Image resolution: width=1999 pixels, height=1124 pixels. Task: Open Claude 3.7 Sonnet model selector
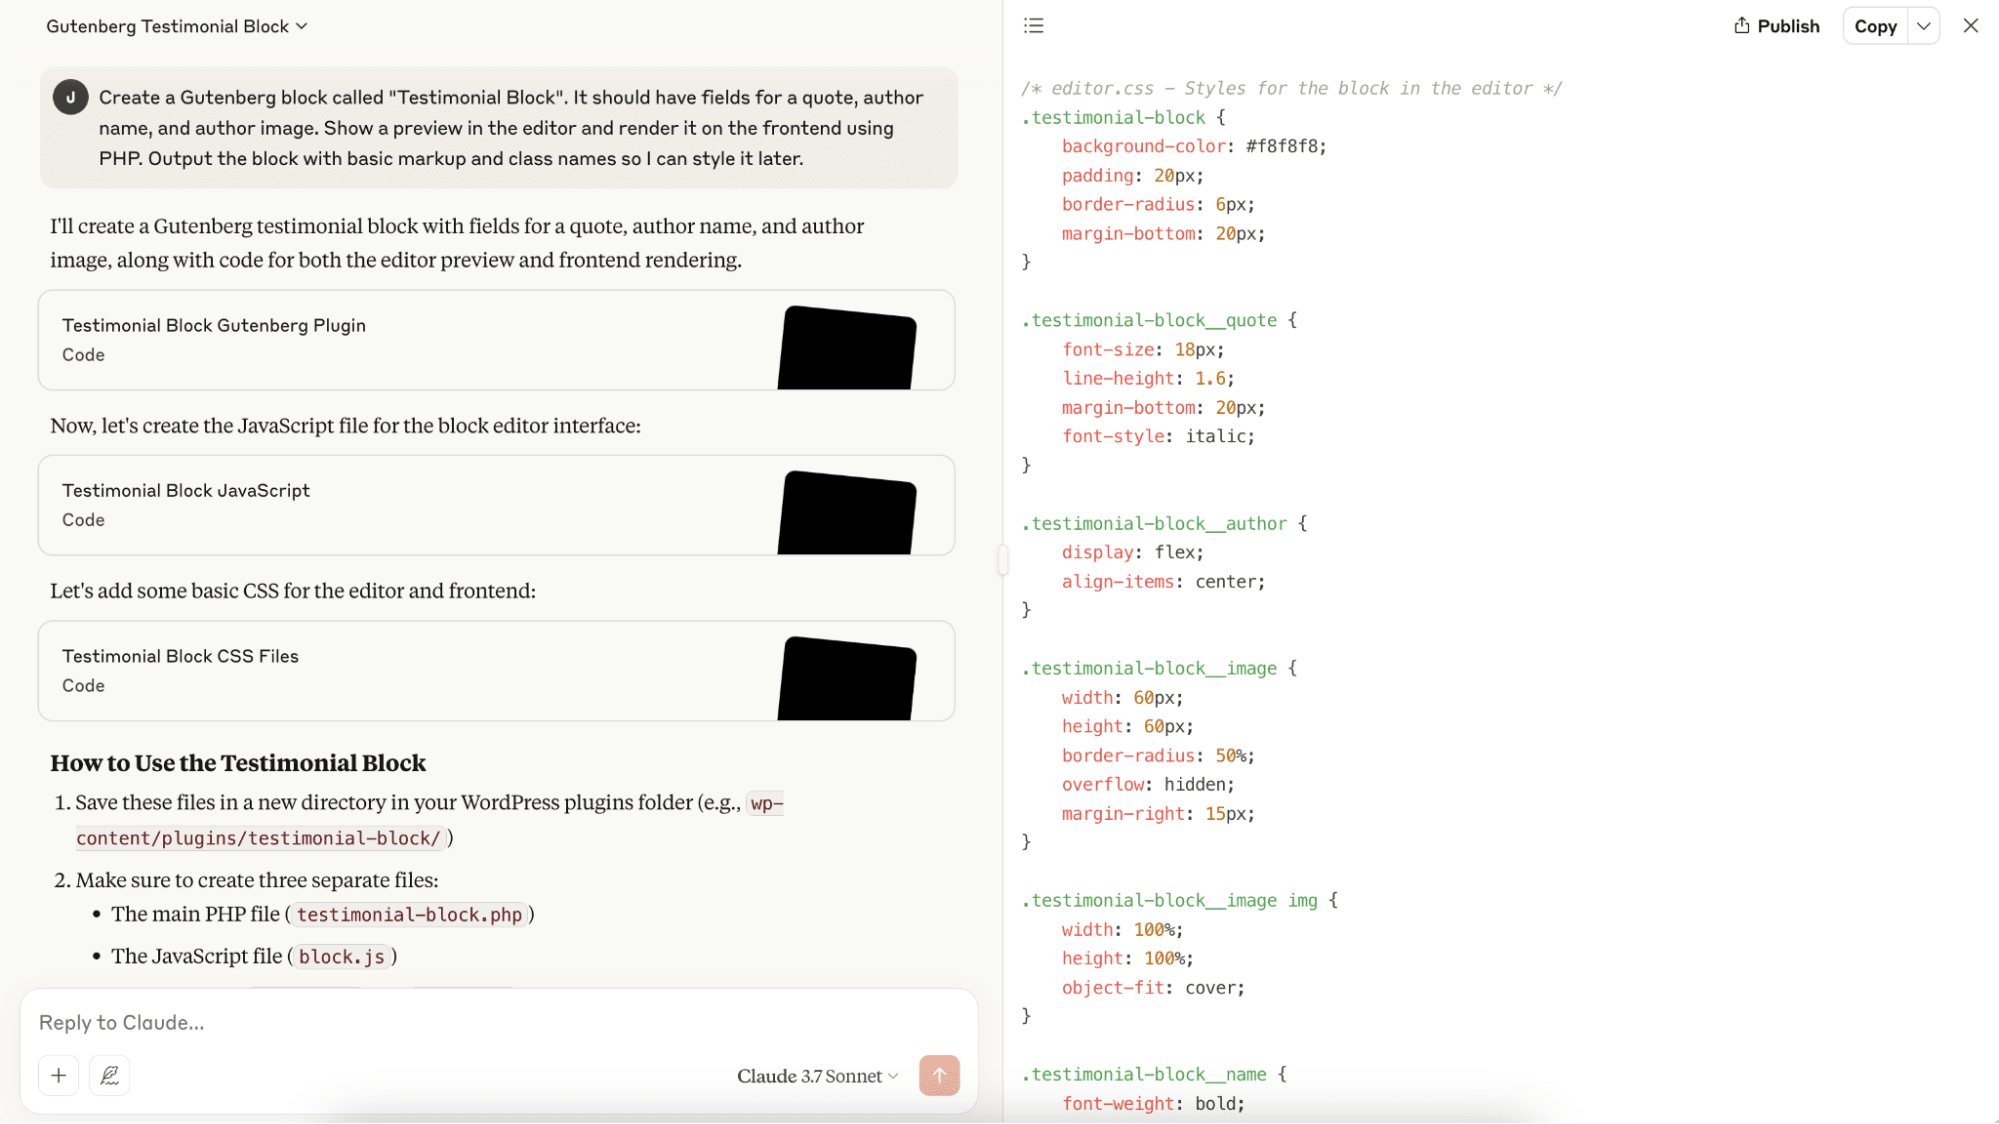pyautogui.click(x=817, y=1076)
